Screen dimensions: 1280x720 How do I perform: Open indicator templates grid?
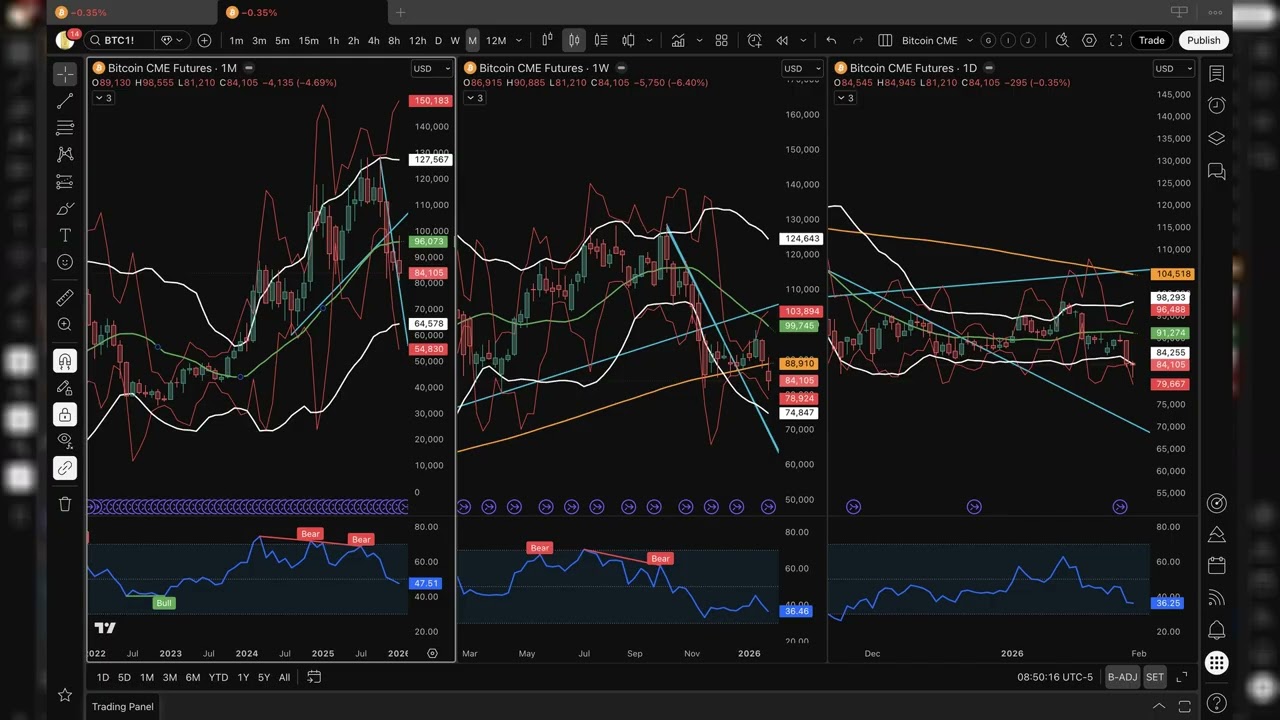coord(721,40)
